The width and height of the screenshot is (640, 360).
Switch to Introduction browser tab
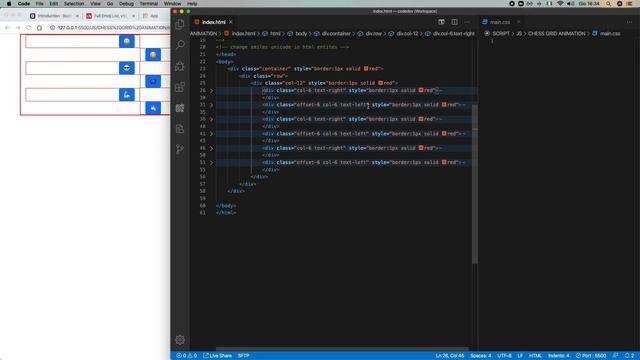[x=54, y=16]
